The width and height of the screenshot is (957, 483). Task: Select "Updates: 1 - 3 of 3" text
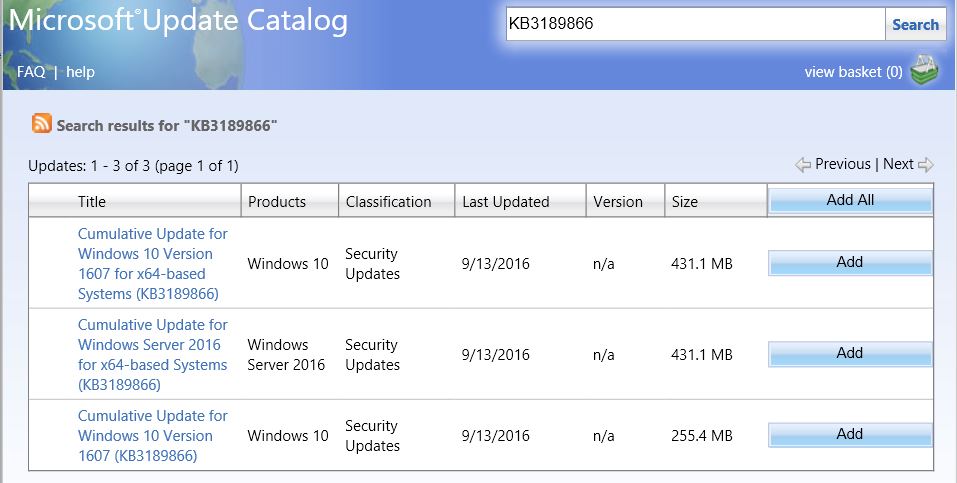88,166
